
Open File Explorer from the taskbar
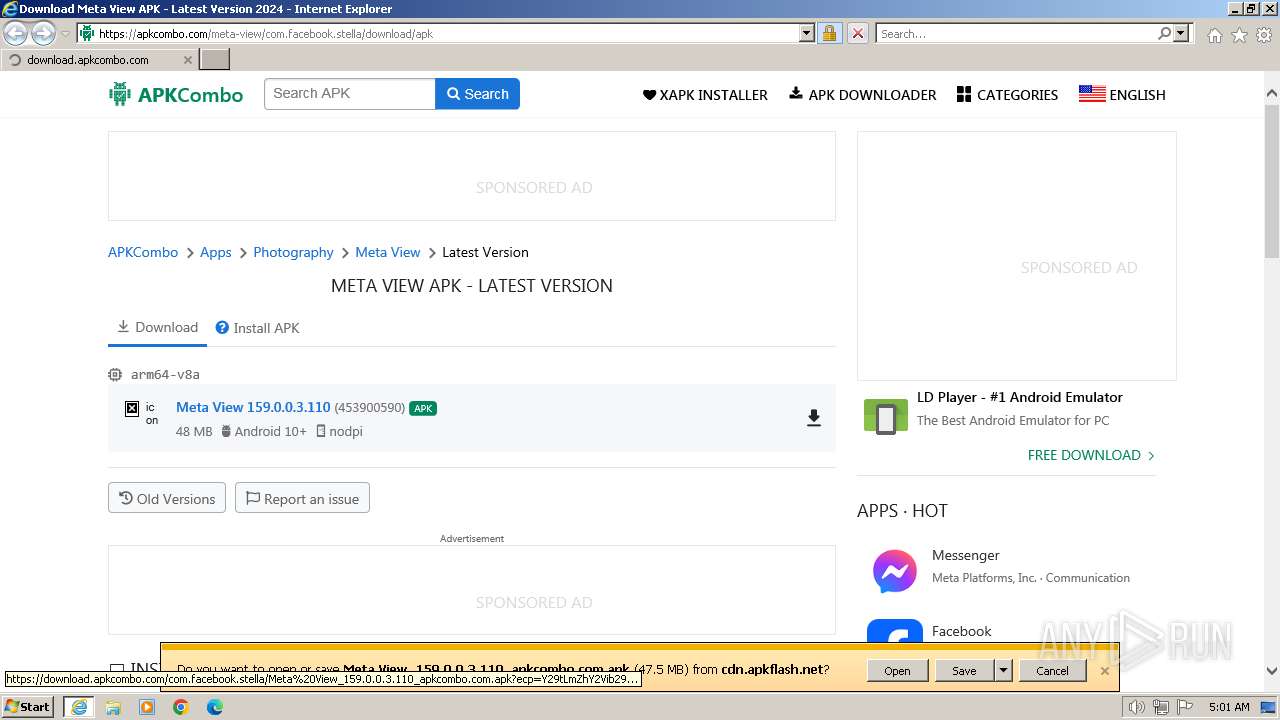[x=113, y=707]
